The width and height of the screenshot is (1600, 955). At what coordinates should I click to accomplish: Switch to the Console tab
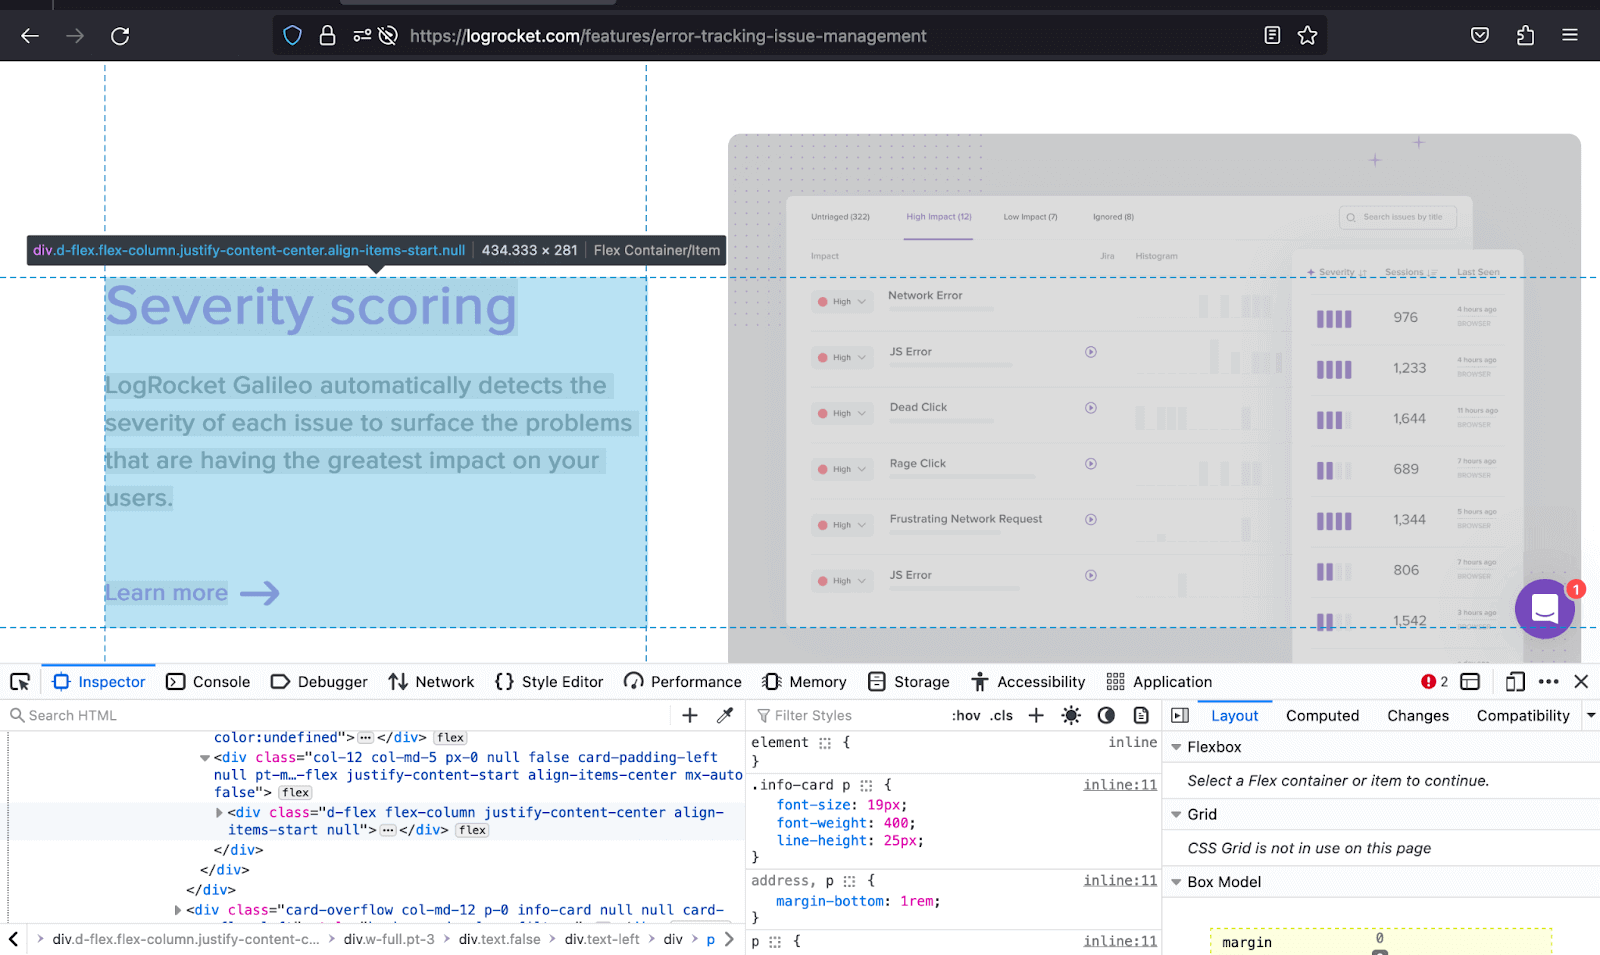208,682
